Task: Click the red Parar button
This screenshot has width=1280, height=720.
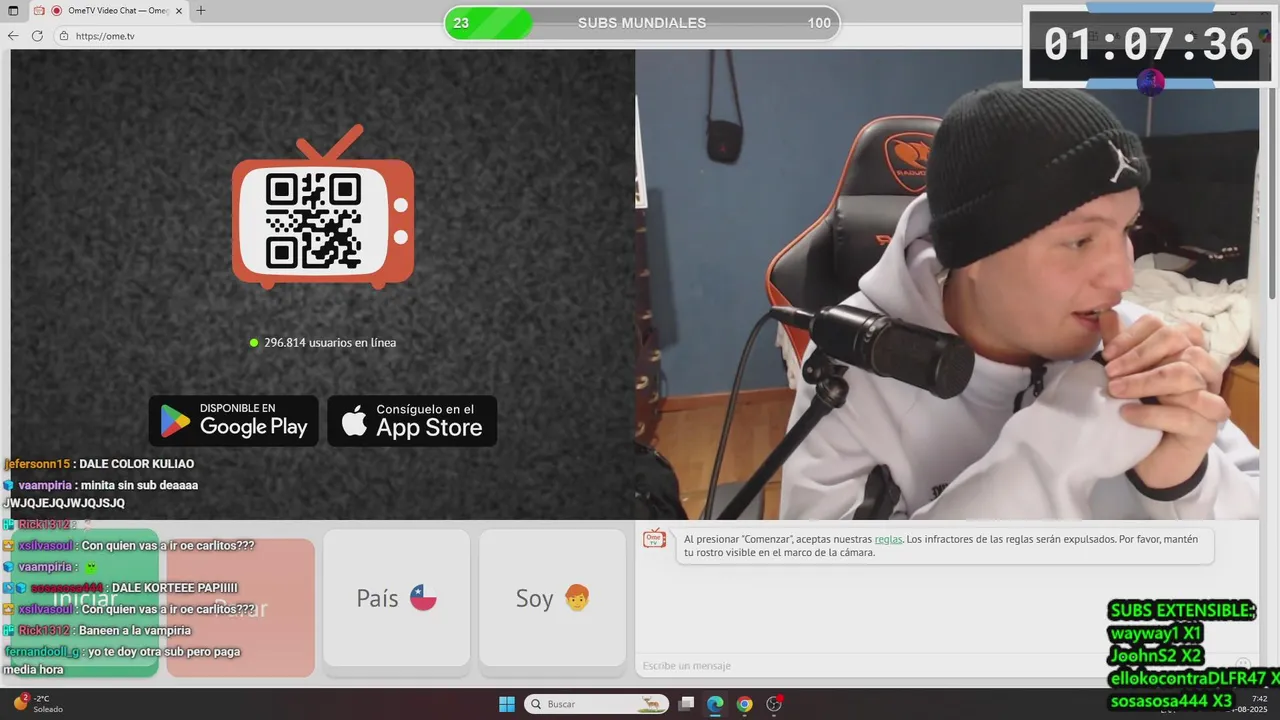Action: (x=241, y=606)
